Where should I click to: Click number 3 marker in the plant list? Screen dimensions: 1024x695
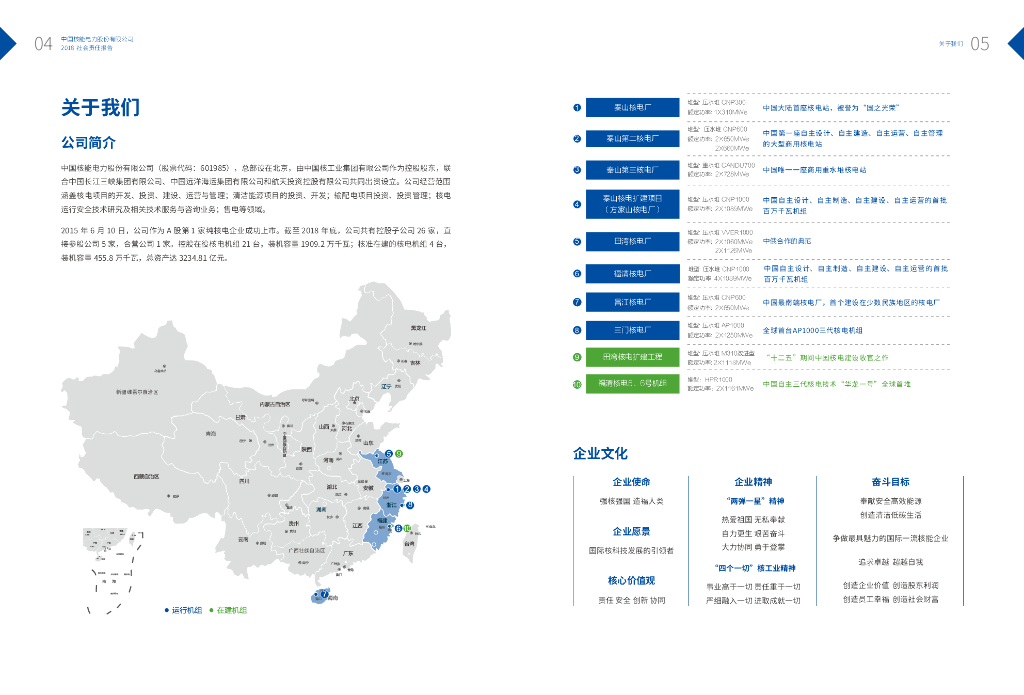(577, 170)
